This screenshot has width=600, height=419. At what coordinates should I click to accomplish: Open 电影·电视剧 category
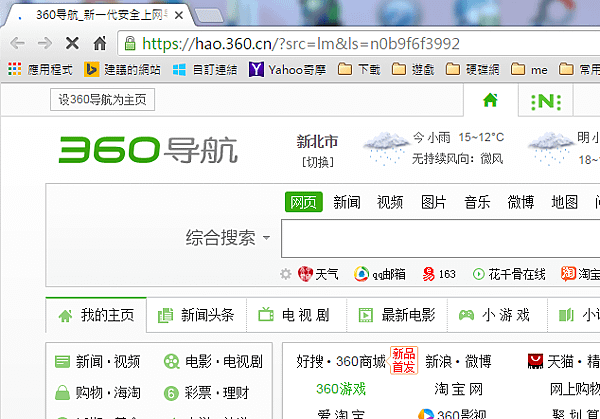pos(213,362)
